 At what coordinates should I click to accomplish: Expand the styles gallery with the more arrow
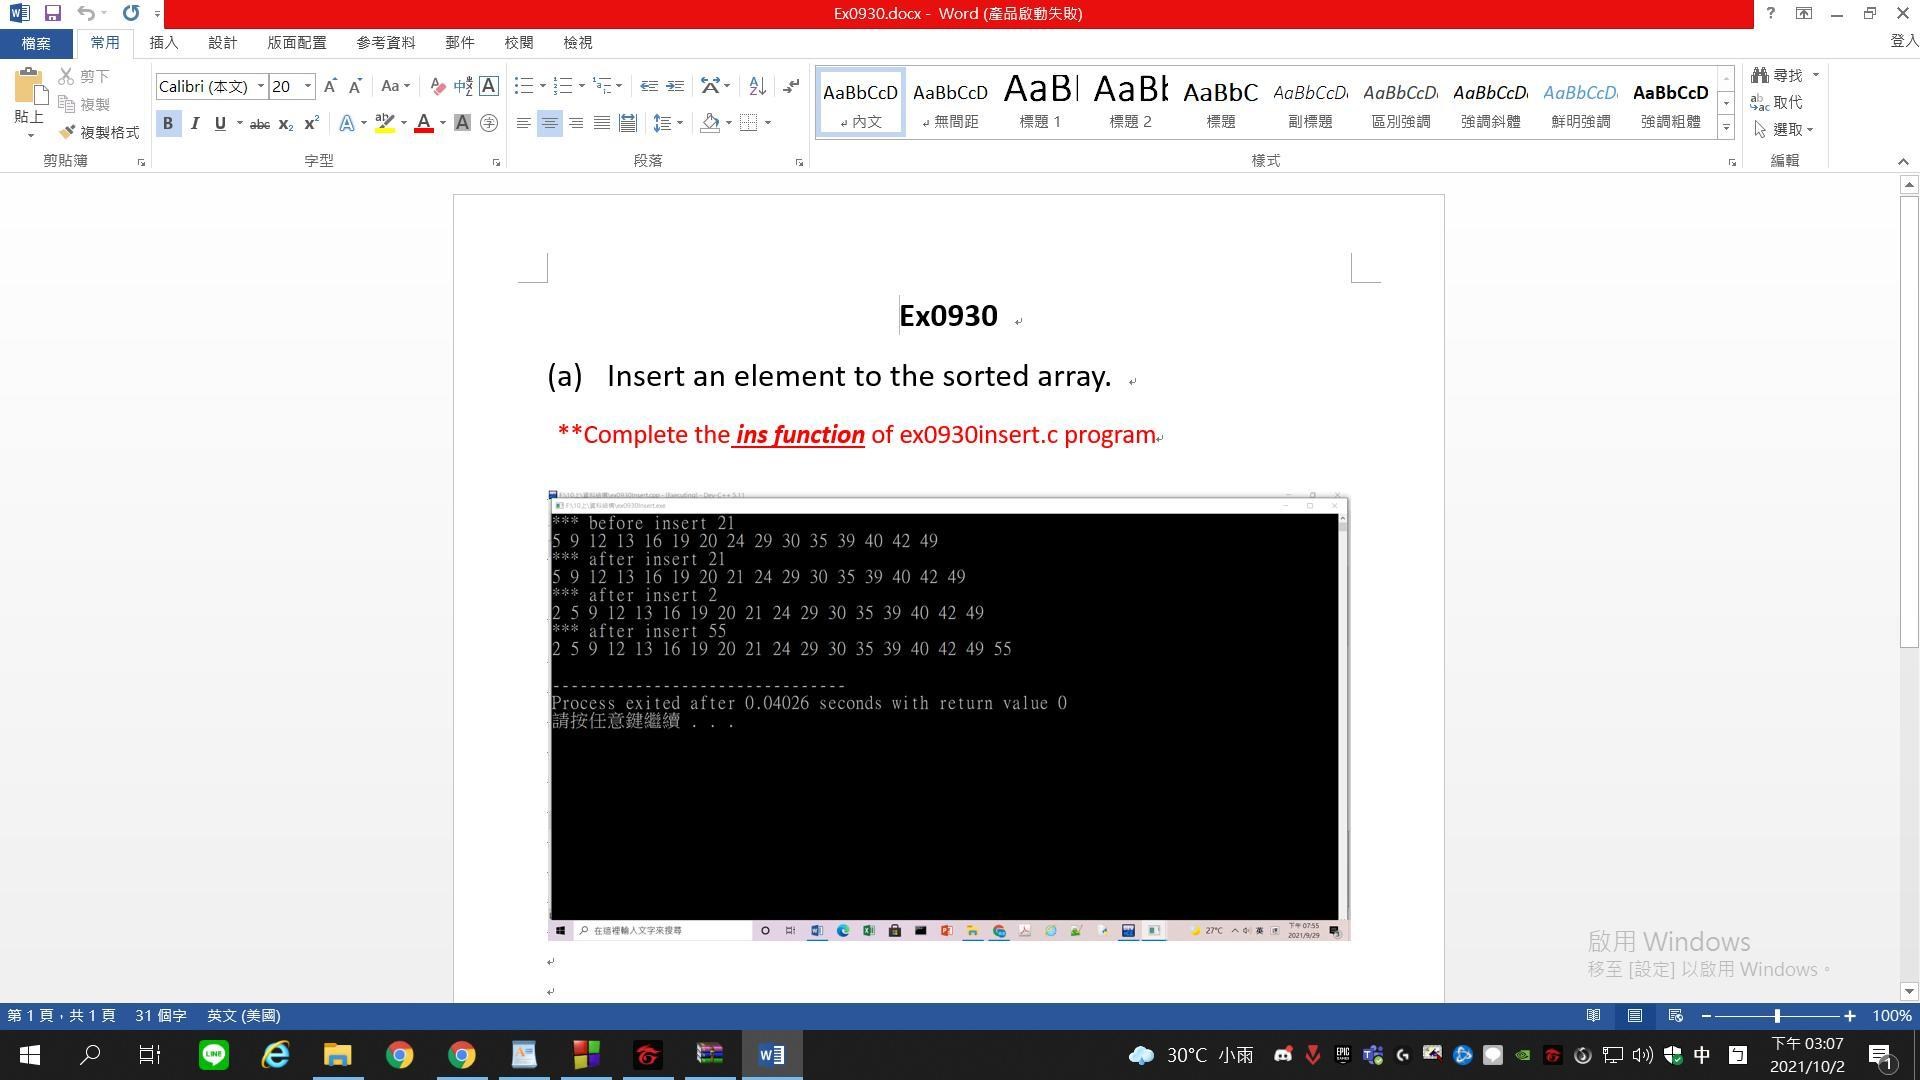(1726, 128)
